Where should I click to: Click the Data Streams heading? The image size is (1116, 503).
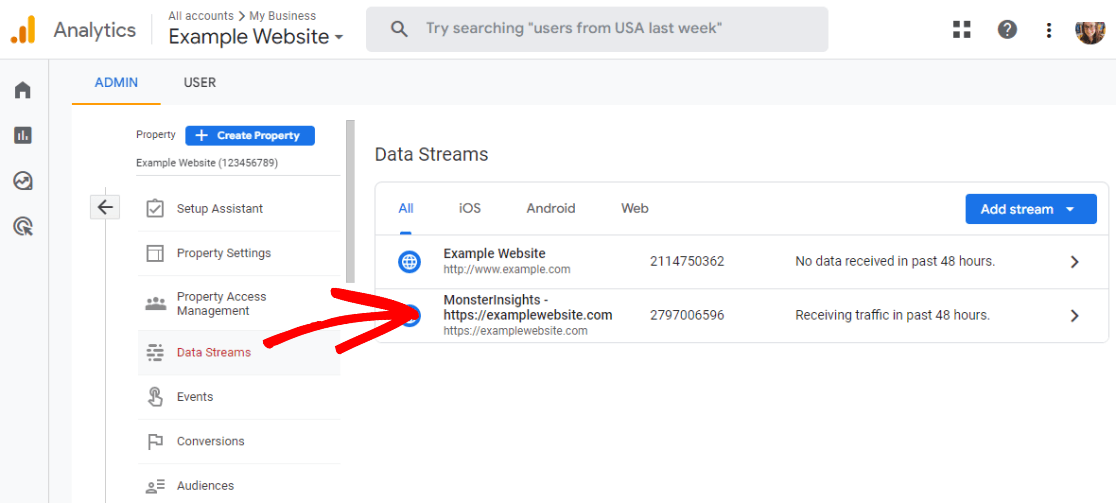(431, 154)
